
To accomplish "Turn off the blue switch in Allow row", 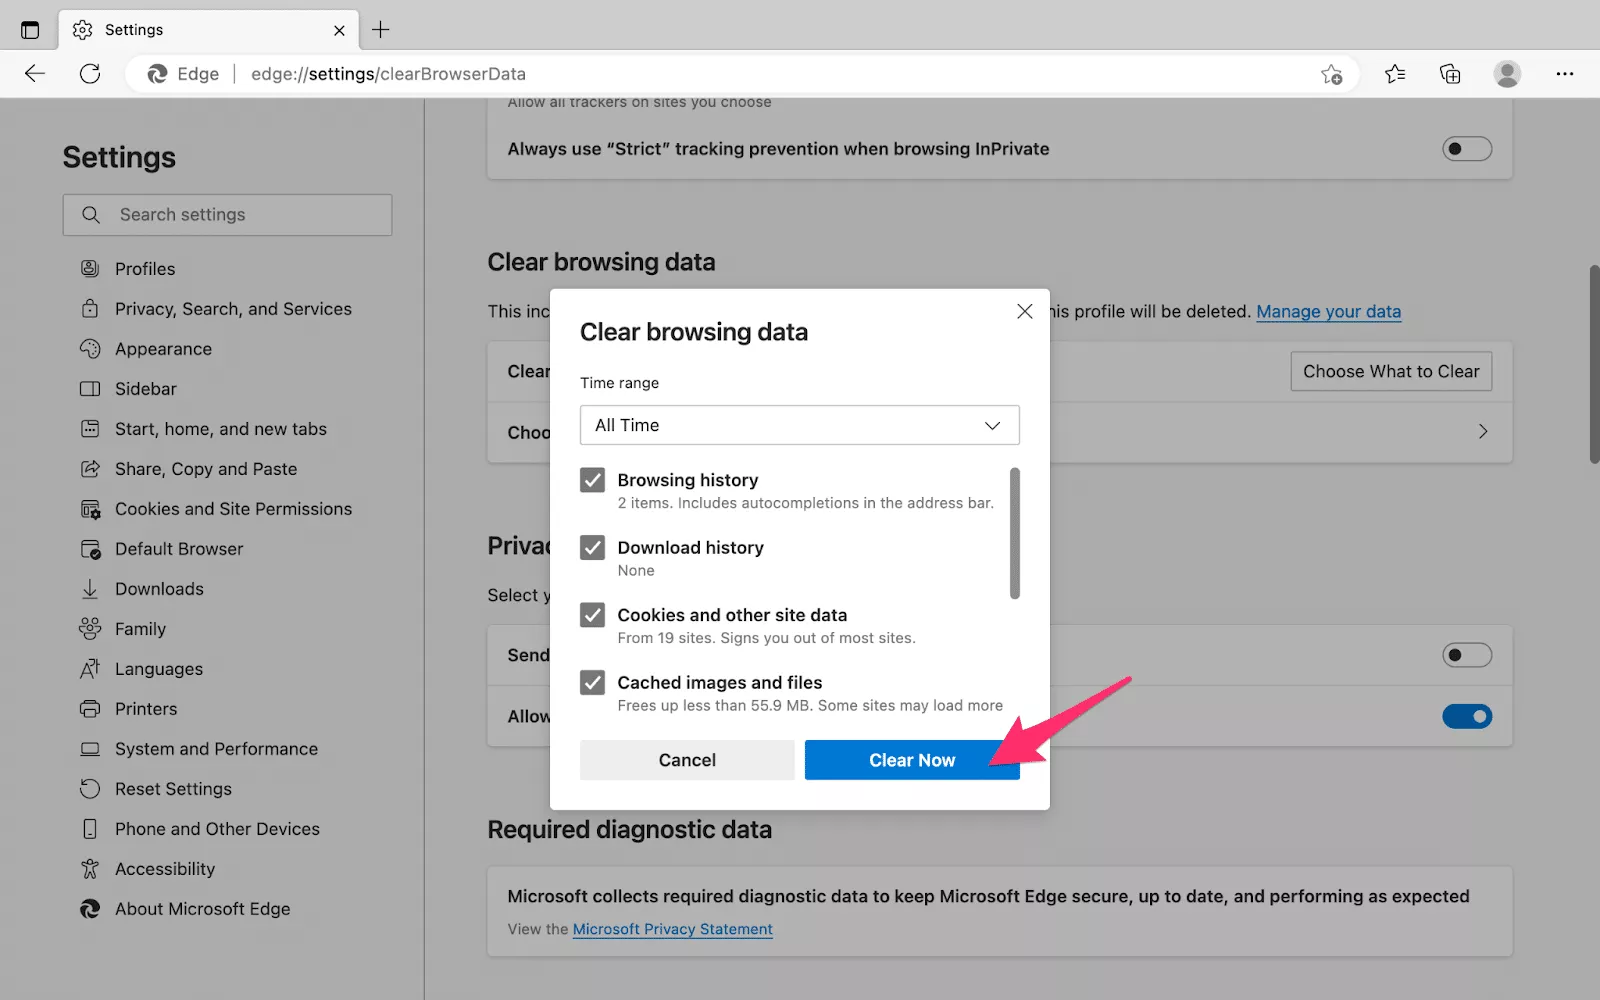I will (x=1467, y=716).
